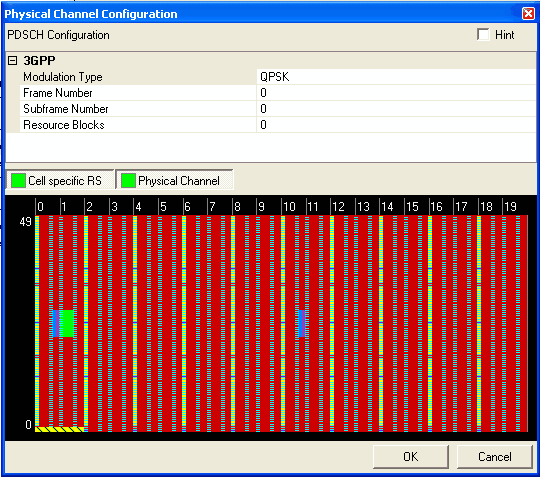This screenshot has height=477, width=540.
Task: Click the yellow hatched bar at row 0
Action: pyautogui.click(x=60, y=429)
